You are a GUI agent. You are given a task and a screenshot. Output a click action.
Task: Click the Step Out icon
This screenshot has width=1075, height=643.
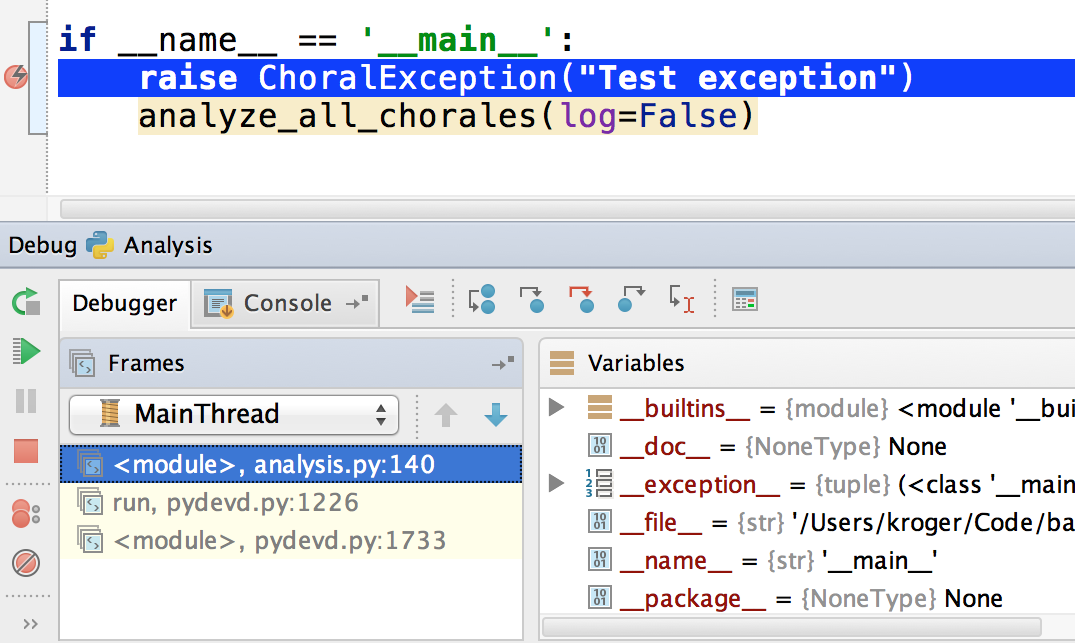click(631, 299)
